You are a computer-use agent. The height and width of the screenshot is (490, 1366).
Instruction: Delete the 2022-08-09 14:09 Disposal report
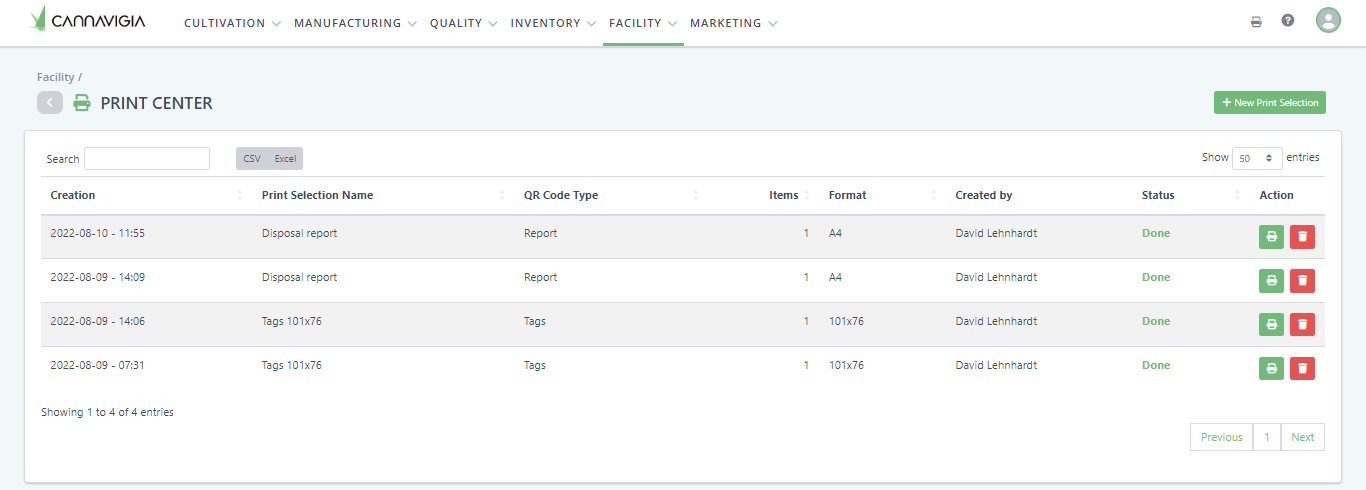(1302, 281)
